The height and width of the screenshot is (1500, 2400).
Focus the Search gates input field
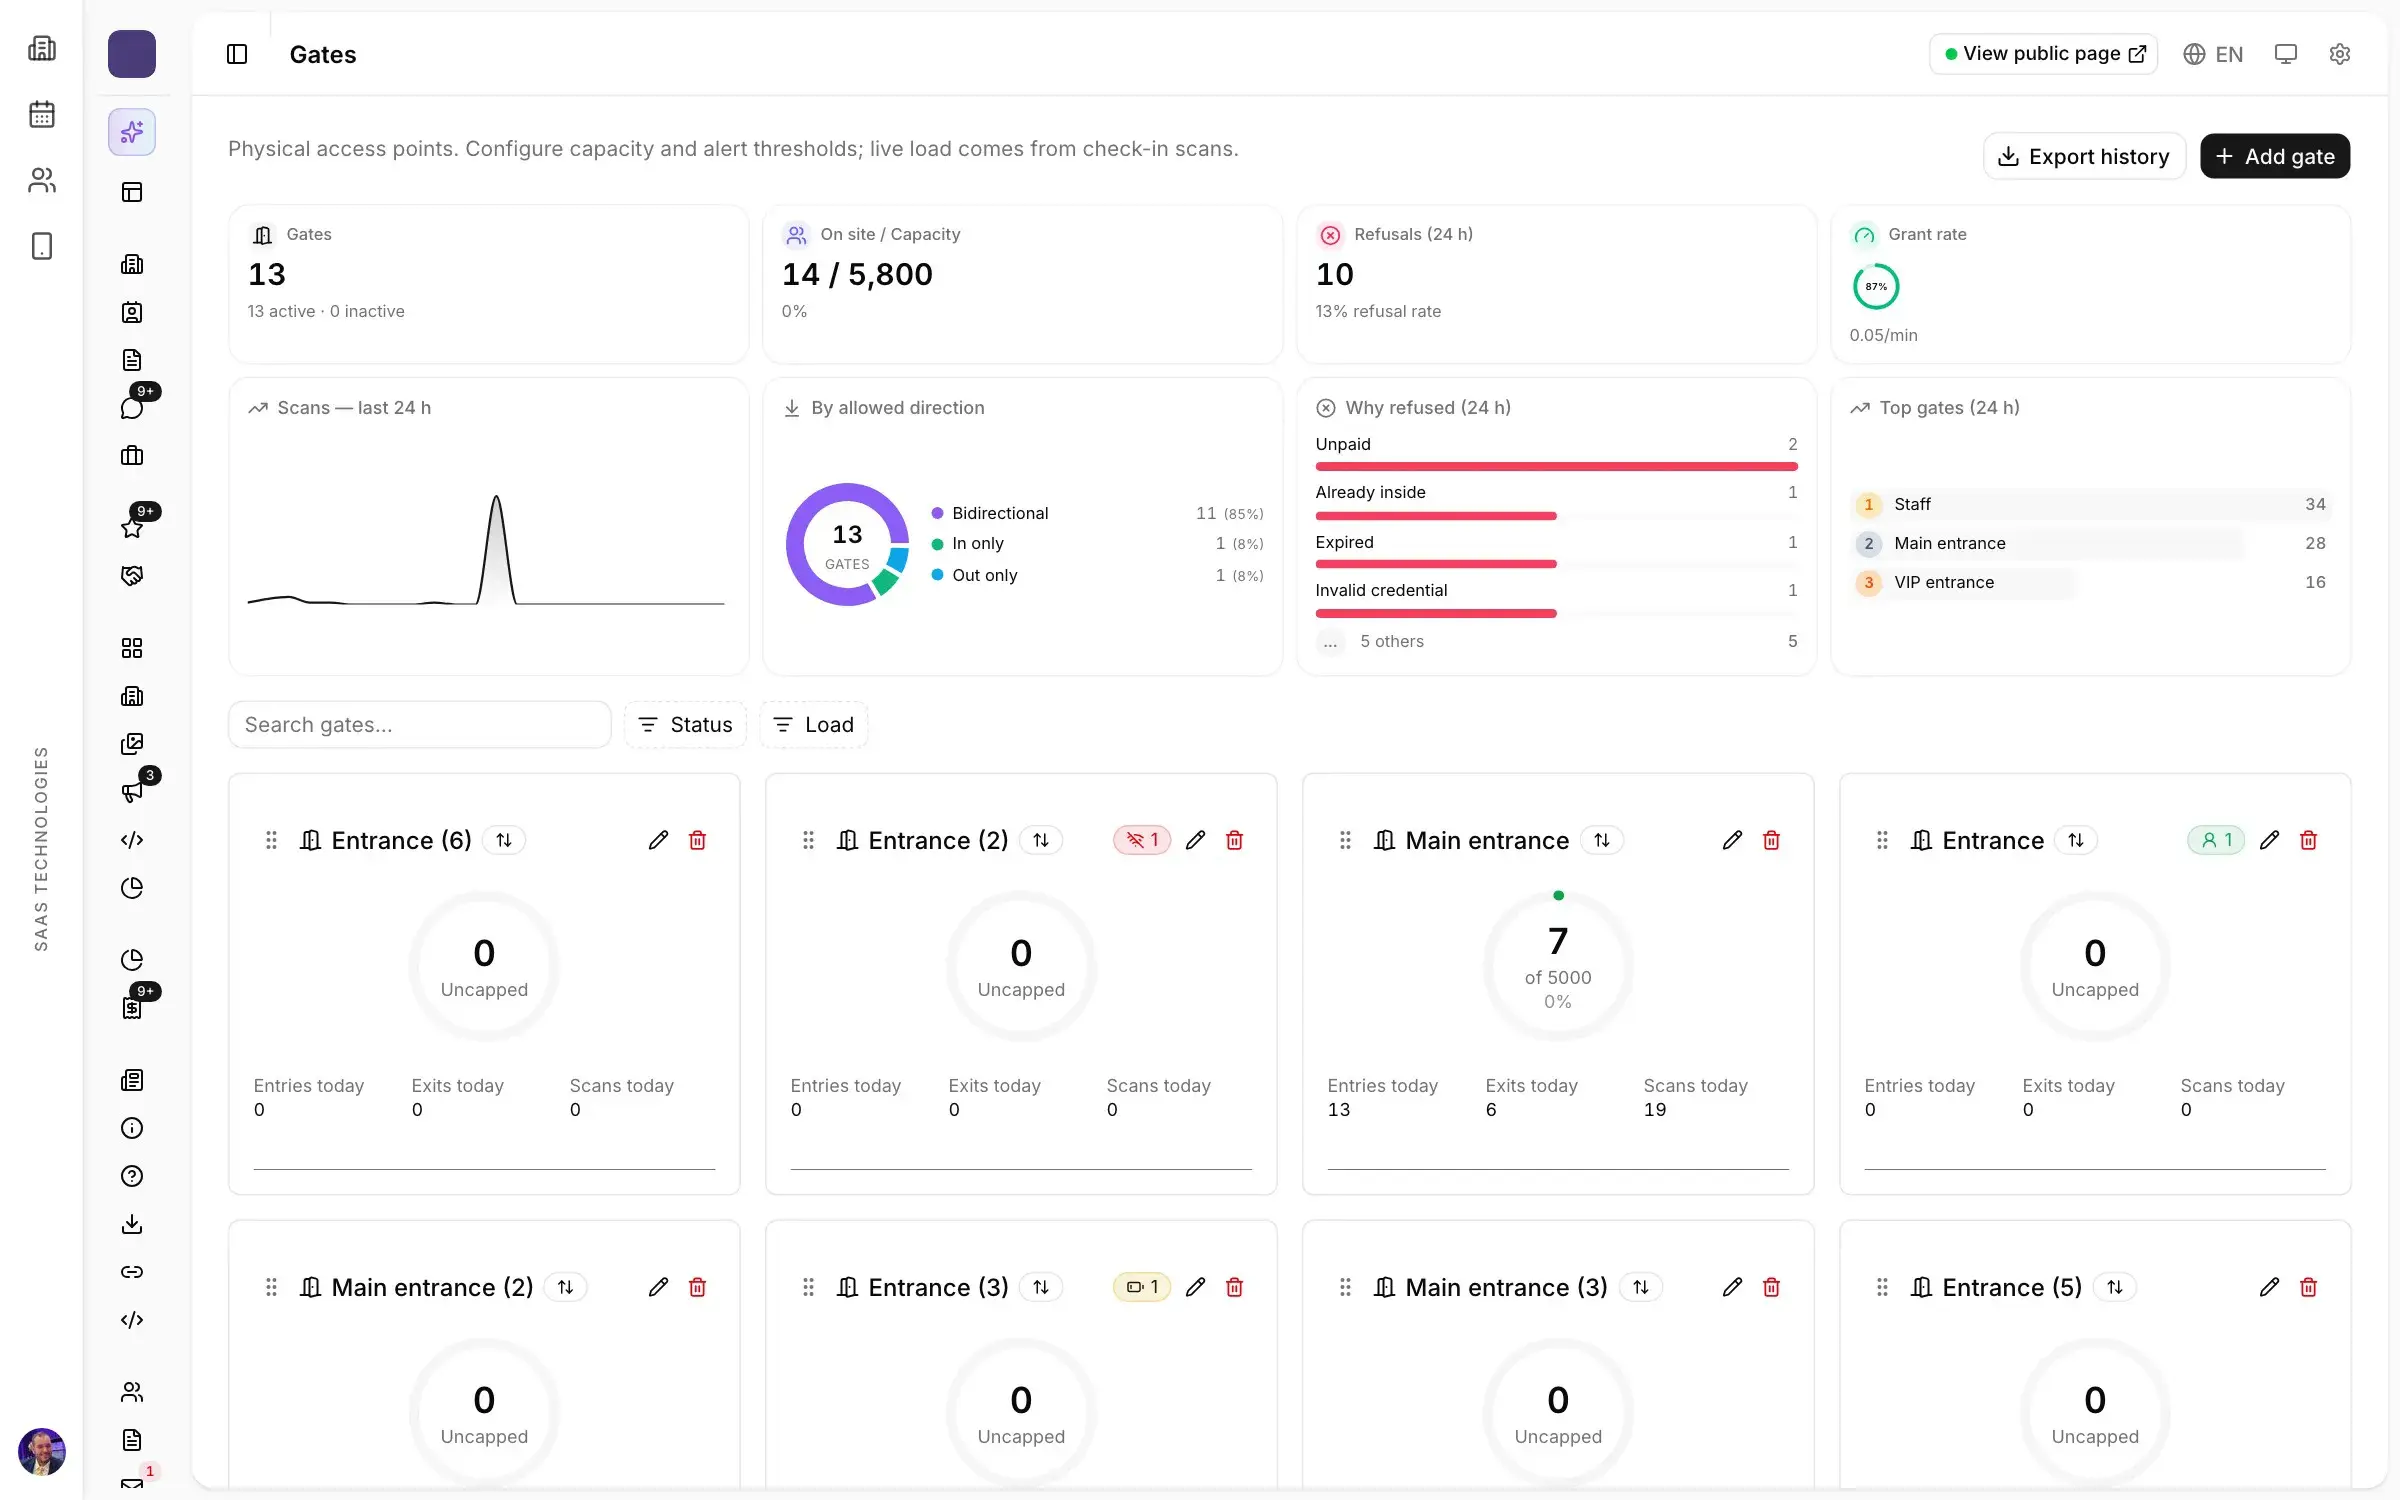[420, 725]
